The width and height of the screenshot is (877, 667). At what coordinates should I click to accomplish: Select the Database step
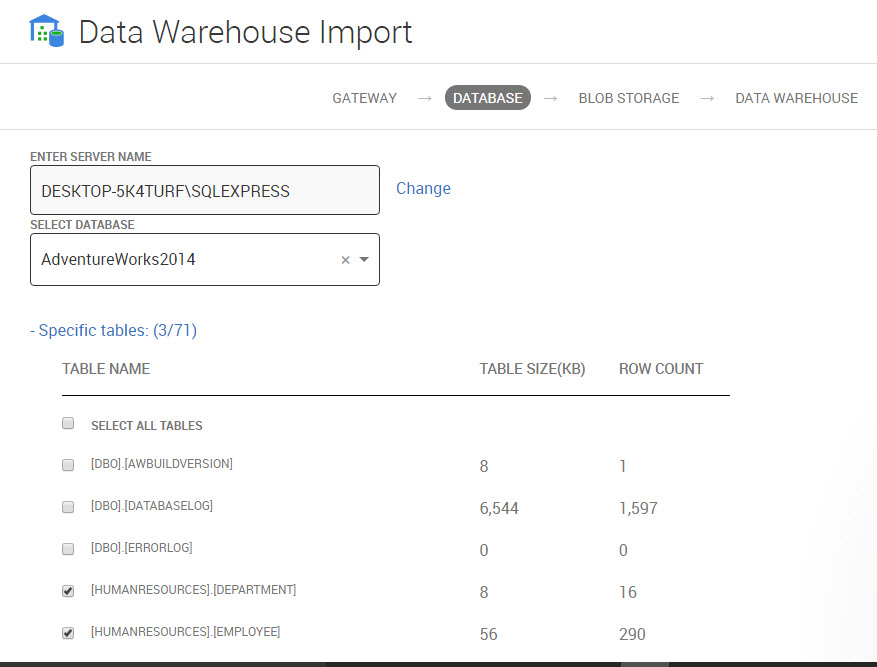[x=487, y=98]
